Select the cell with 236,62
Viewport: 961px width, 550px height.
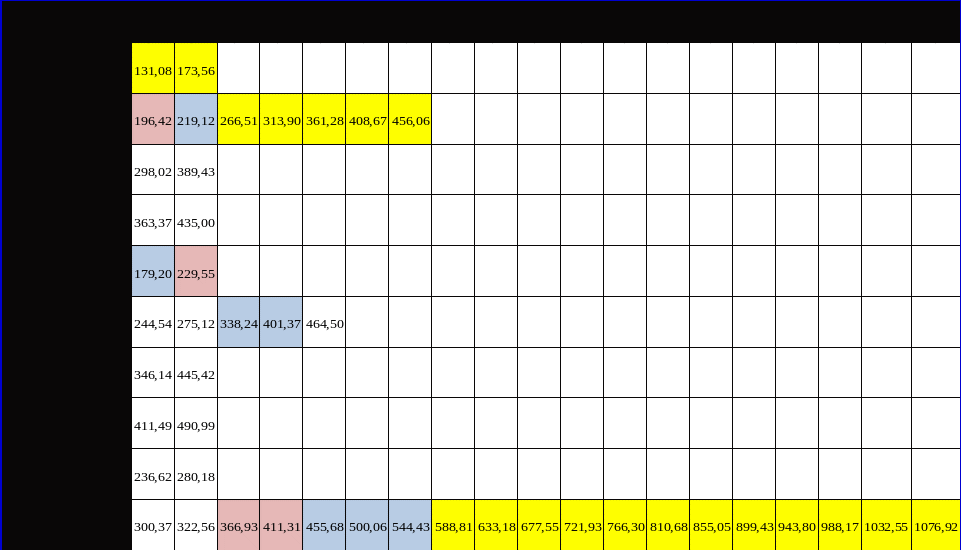[x=153, y=475]
